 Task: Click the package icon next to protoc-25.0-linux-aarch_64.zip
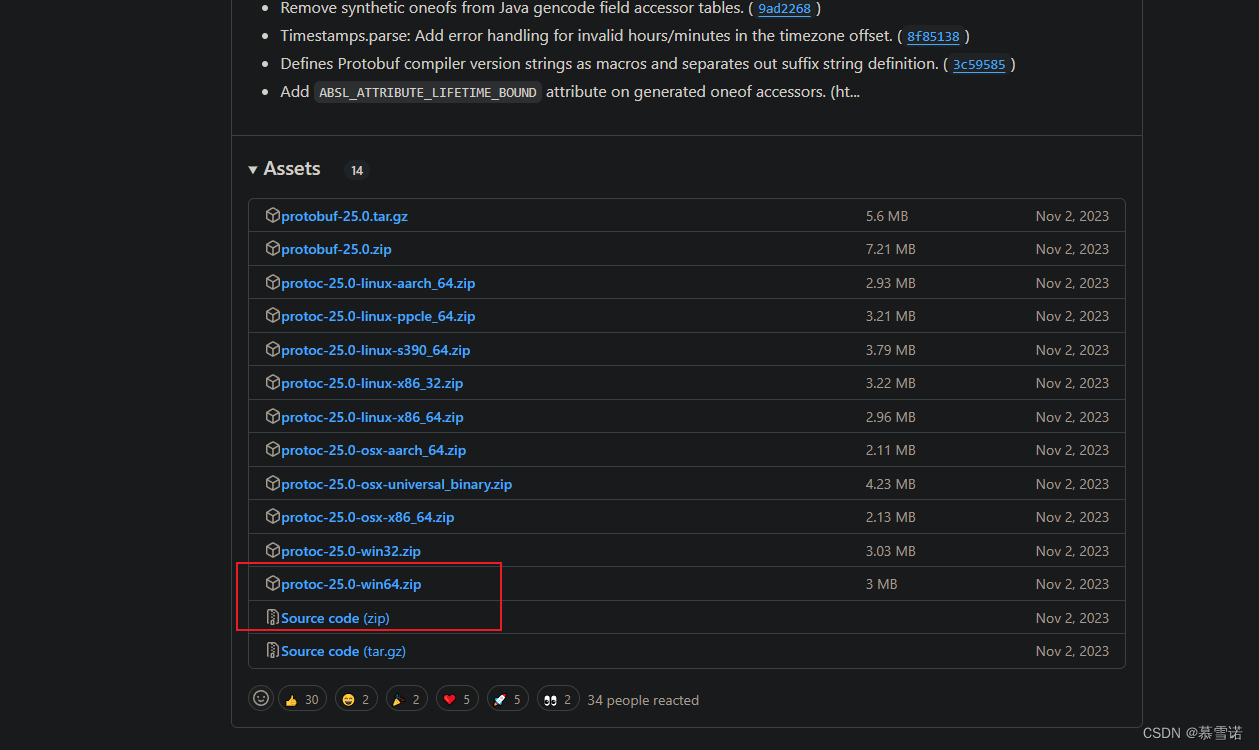tap(272, 282)
